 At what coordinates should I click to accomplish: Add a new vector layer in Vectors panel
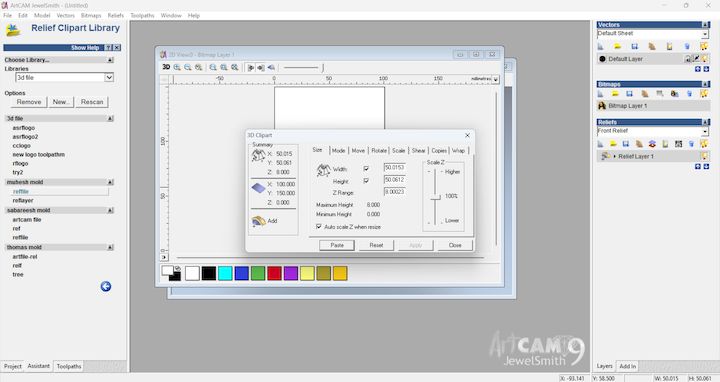coord(601,46)
